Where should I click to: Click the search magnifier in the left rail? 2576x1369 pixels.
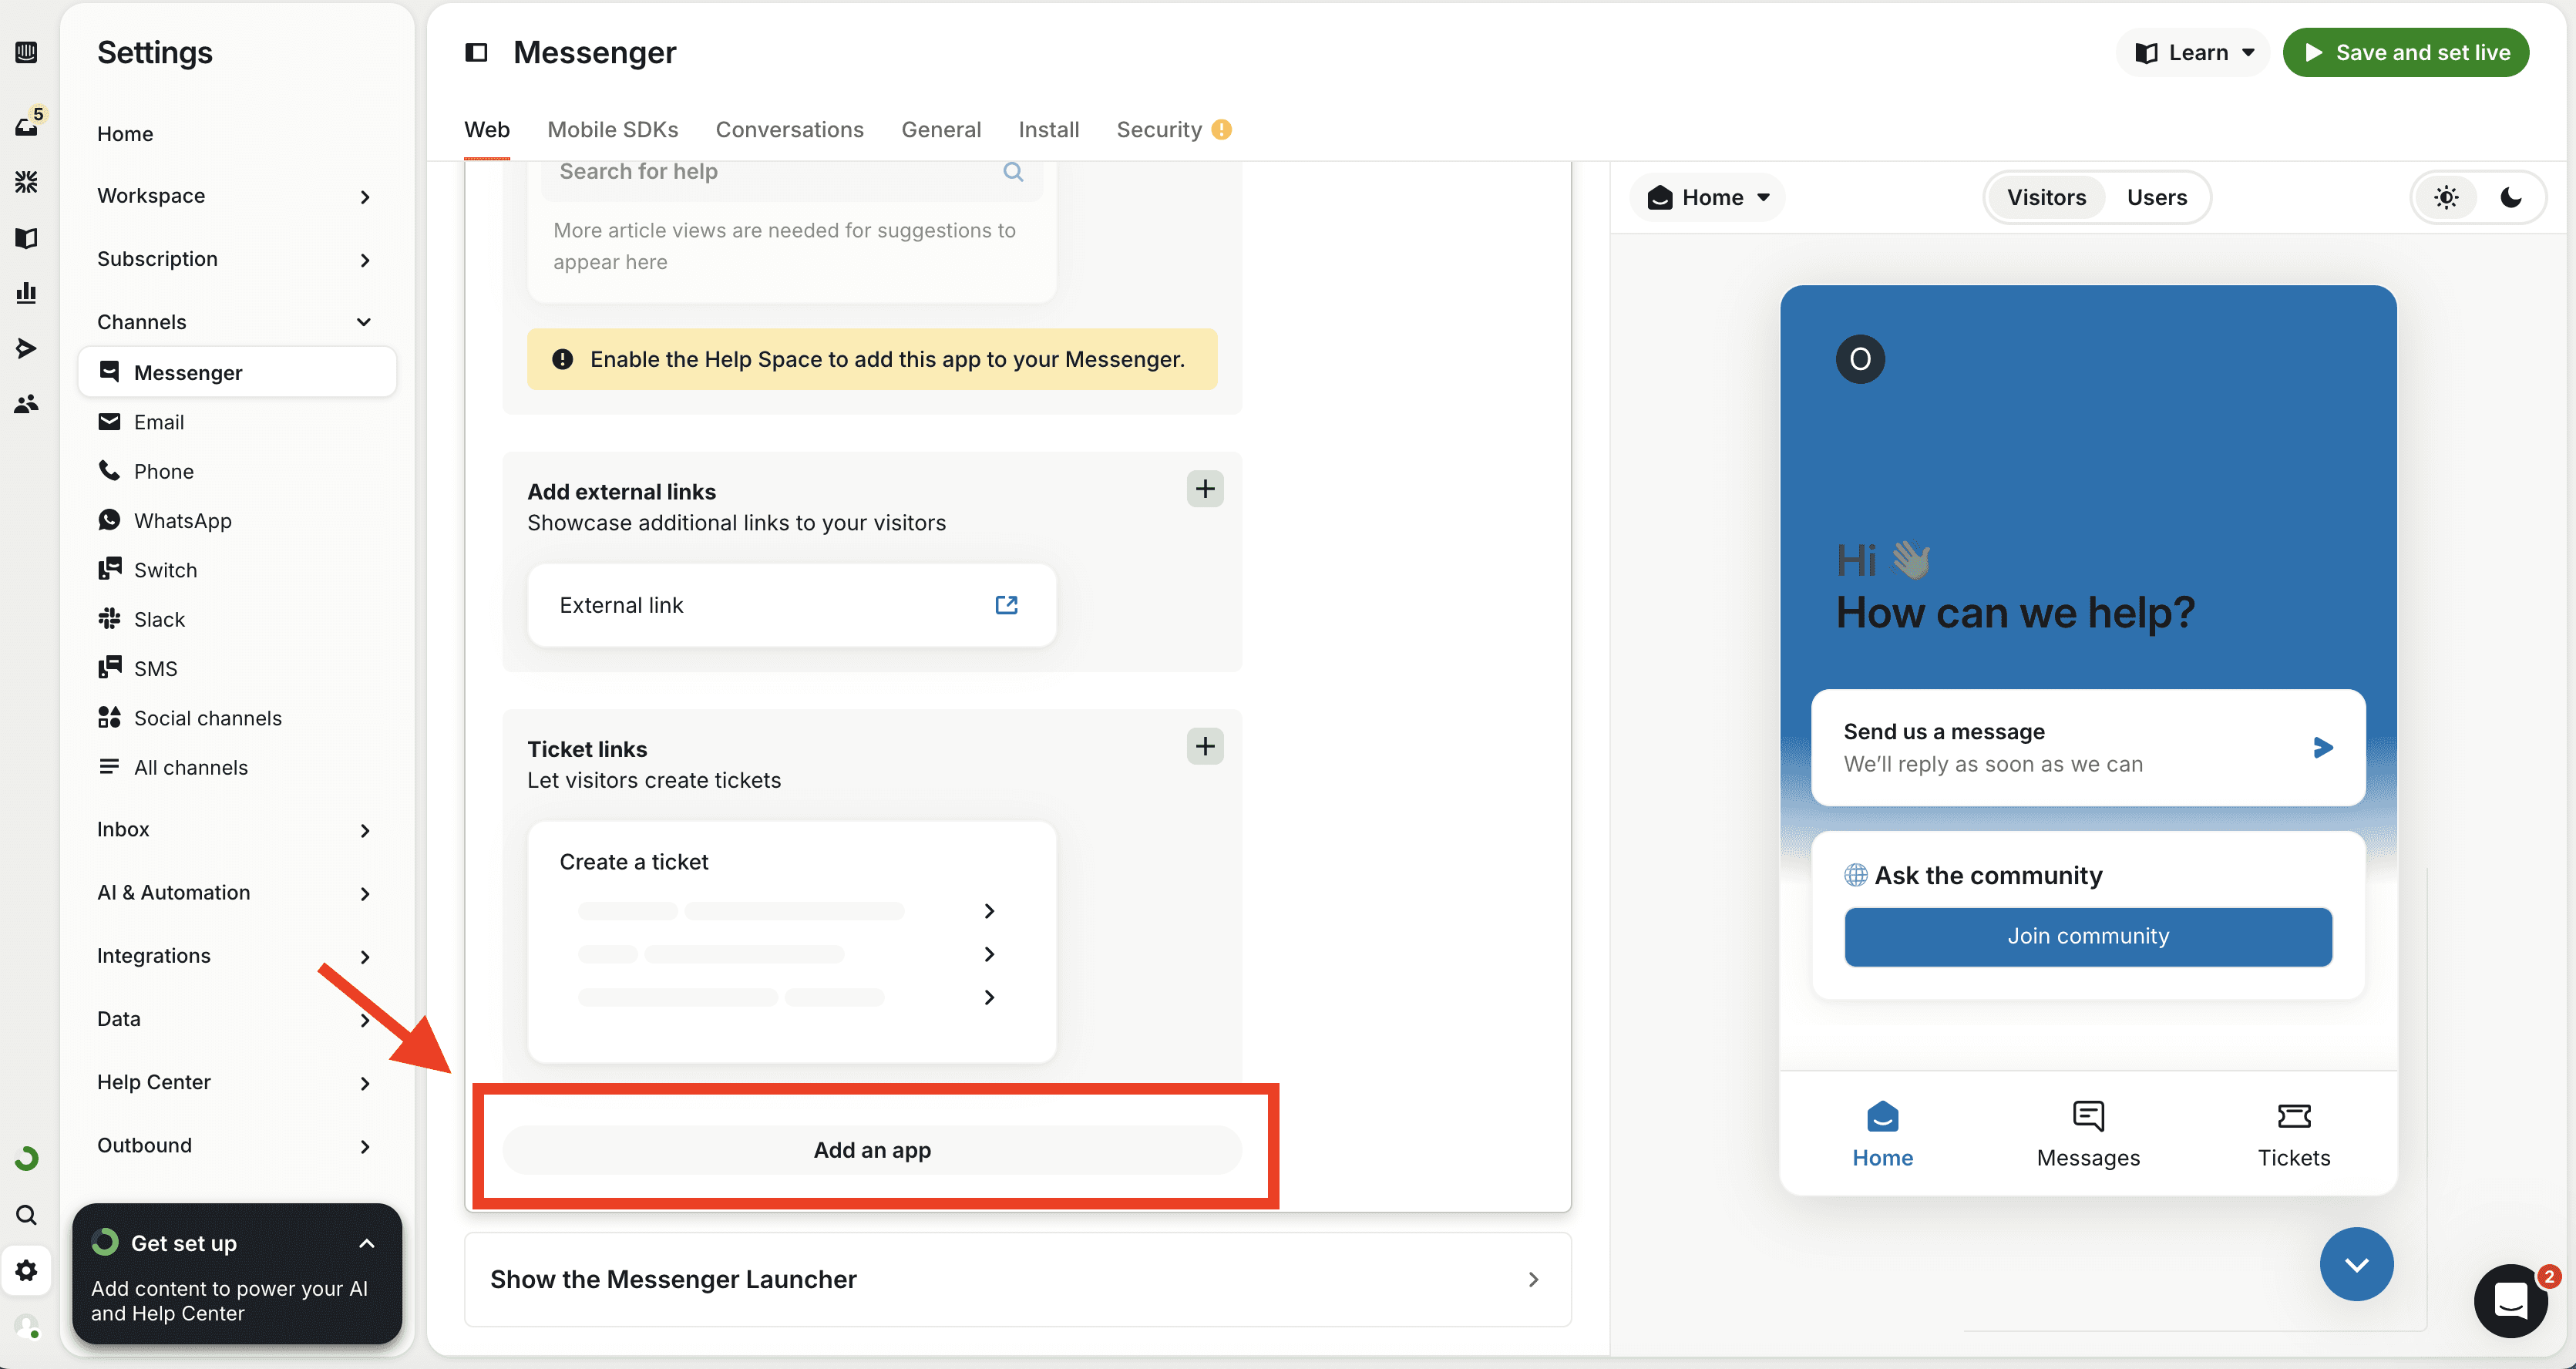pos(27,1215)
